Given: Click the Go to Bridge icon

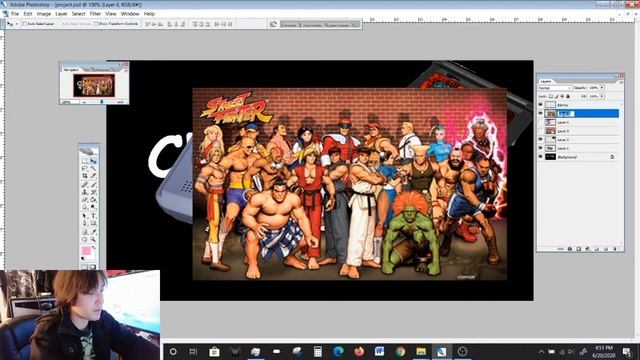Looking at the screenshot, I should 273,24.
